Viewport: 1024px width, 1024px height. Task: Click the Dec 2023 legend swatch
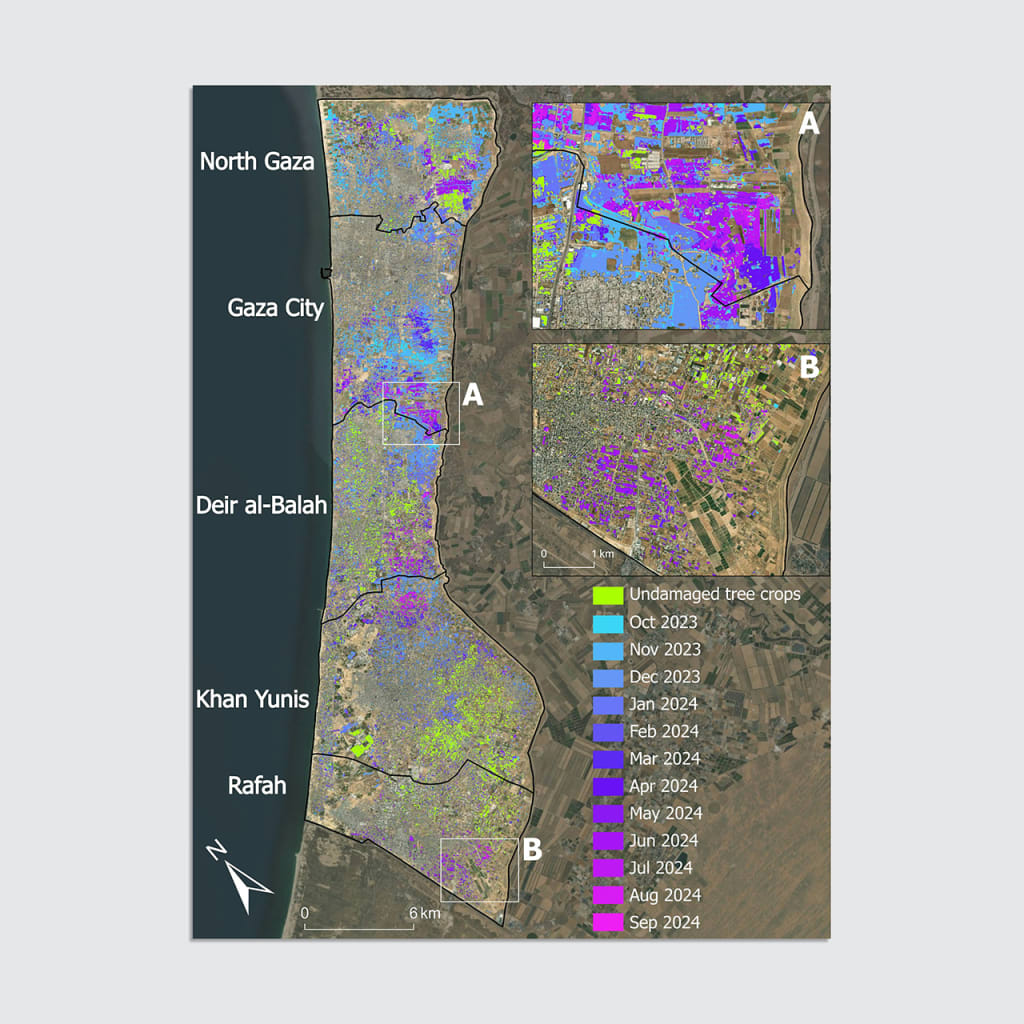pos(608,677)
